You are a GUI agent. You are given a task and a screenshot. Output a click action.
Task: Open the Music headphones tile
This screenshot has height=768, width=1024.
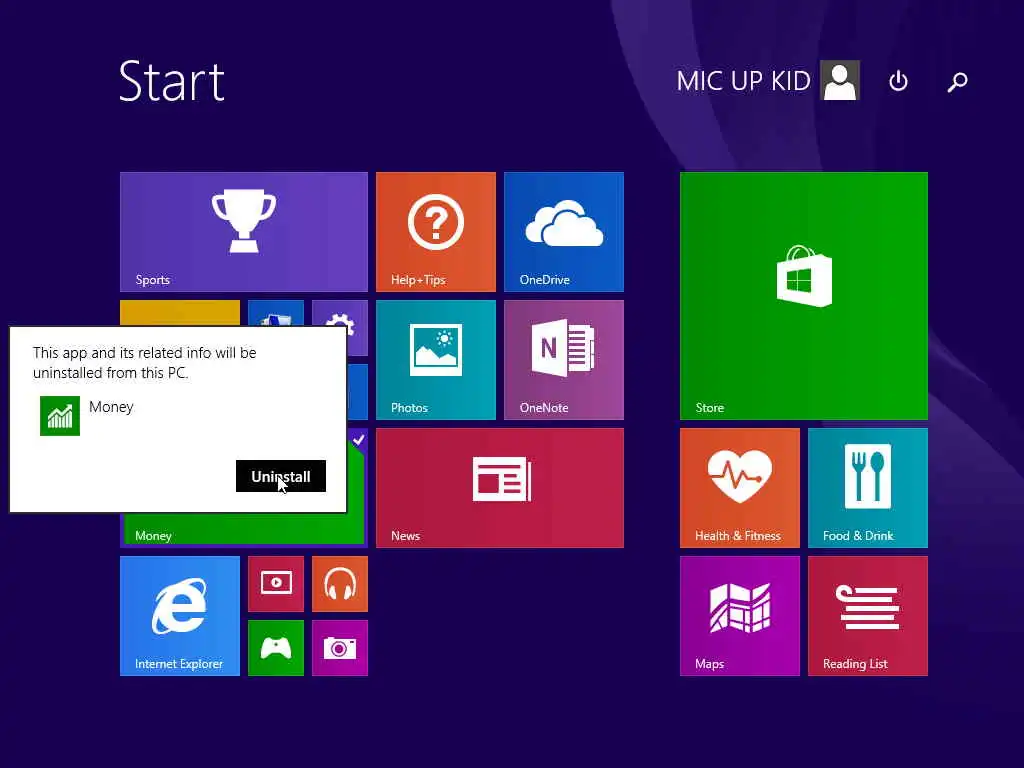(x=340, y=584)
